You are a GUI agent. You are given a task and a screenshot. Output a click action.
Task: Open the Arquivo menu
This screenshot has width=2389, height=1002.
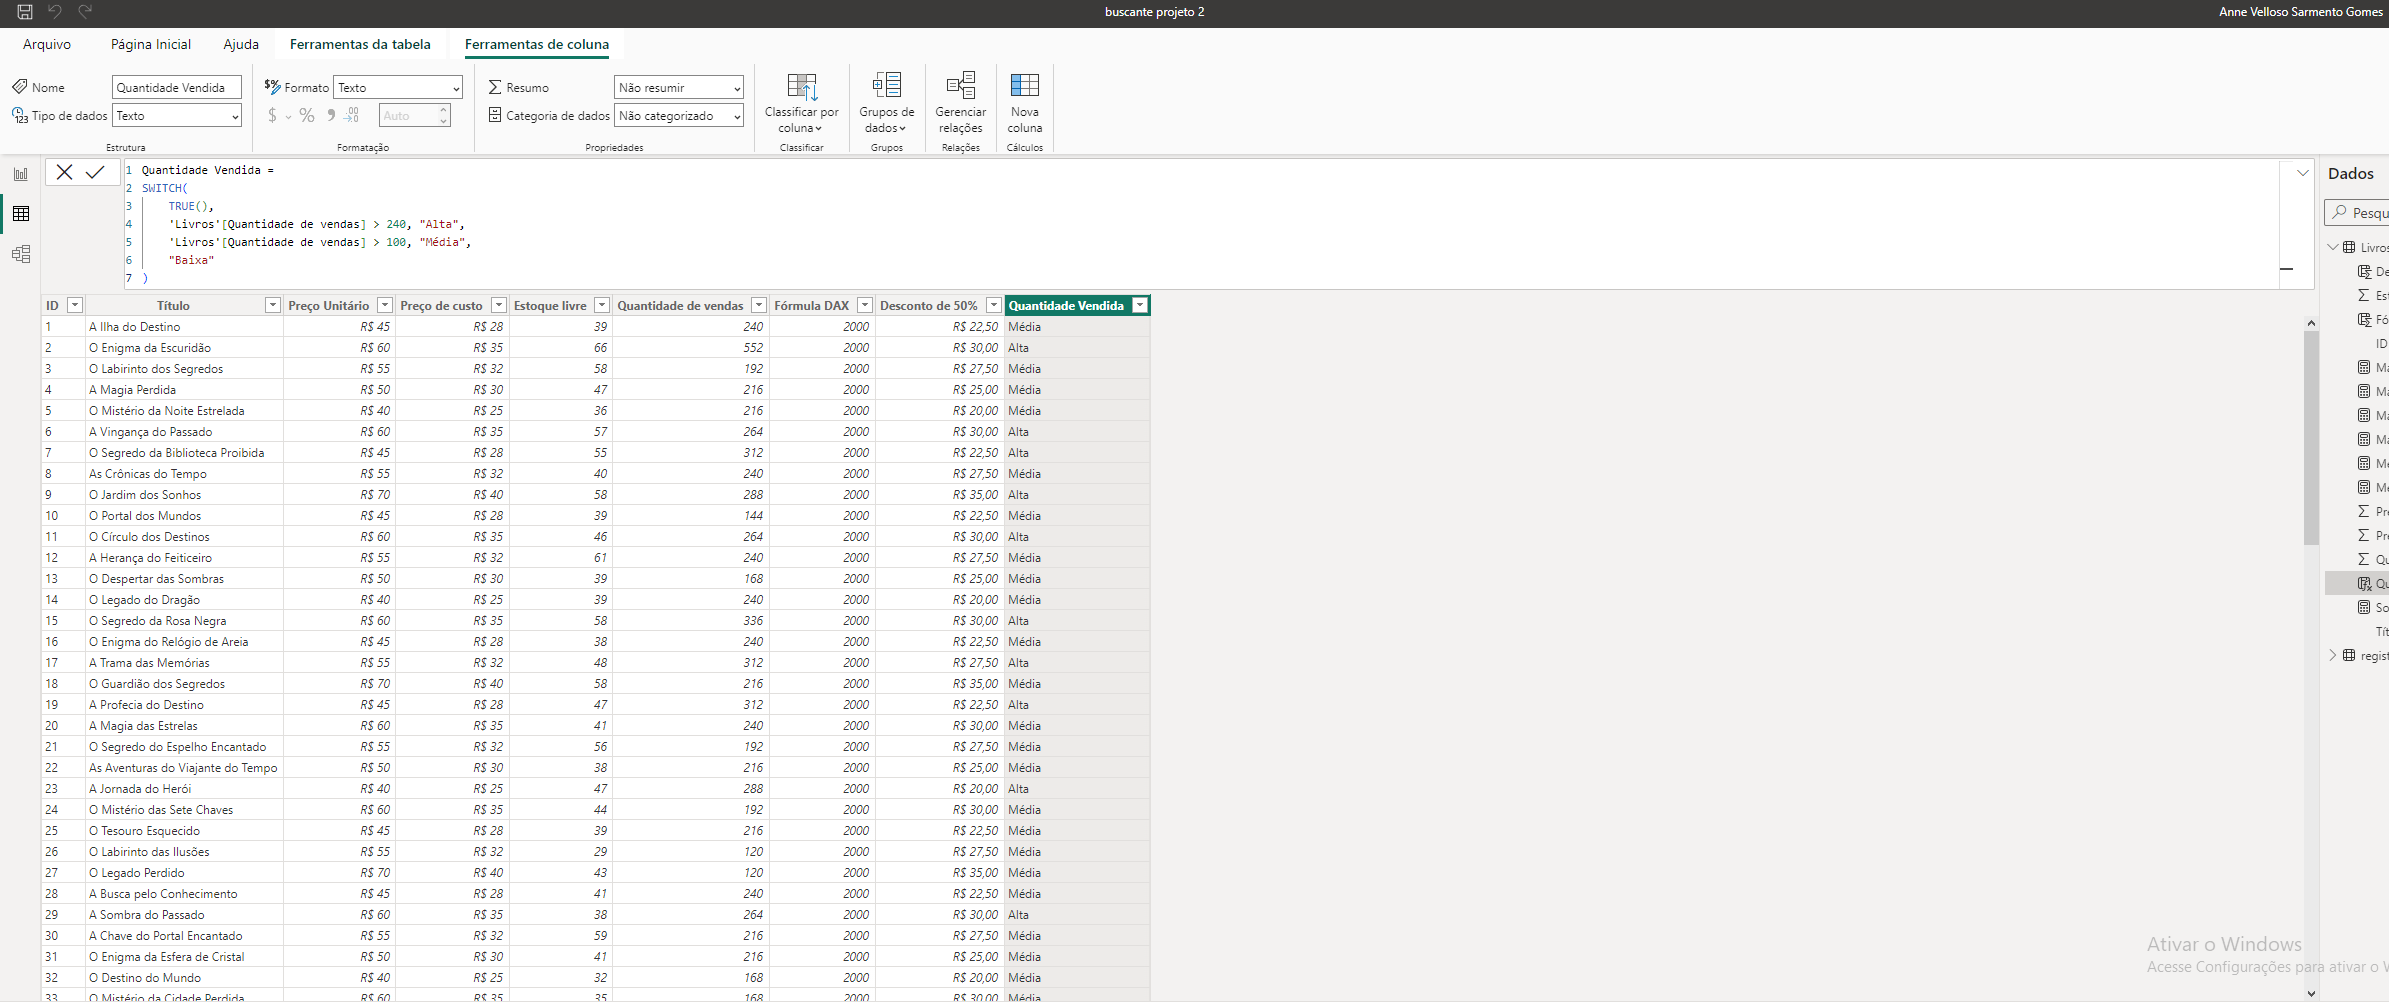(x=47, y=44)
